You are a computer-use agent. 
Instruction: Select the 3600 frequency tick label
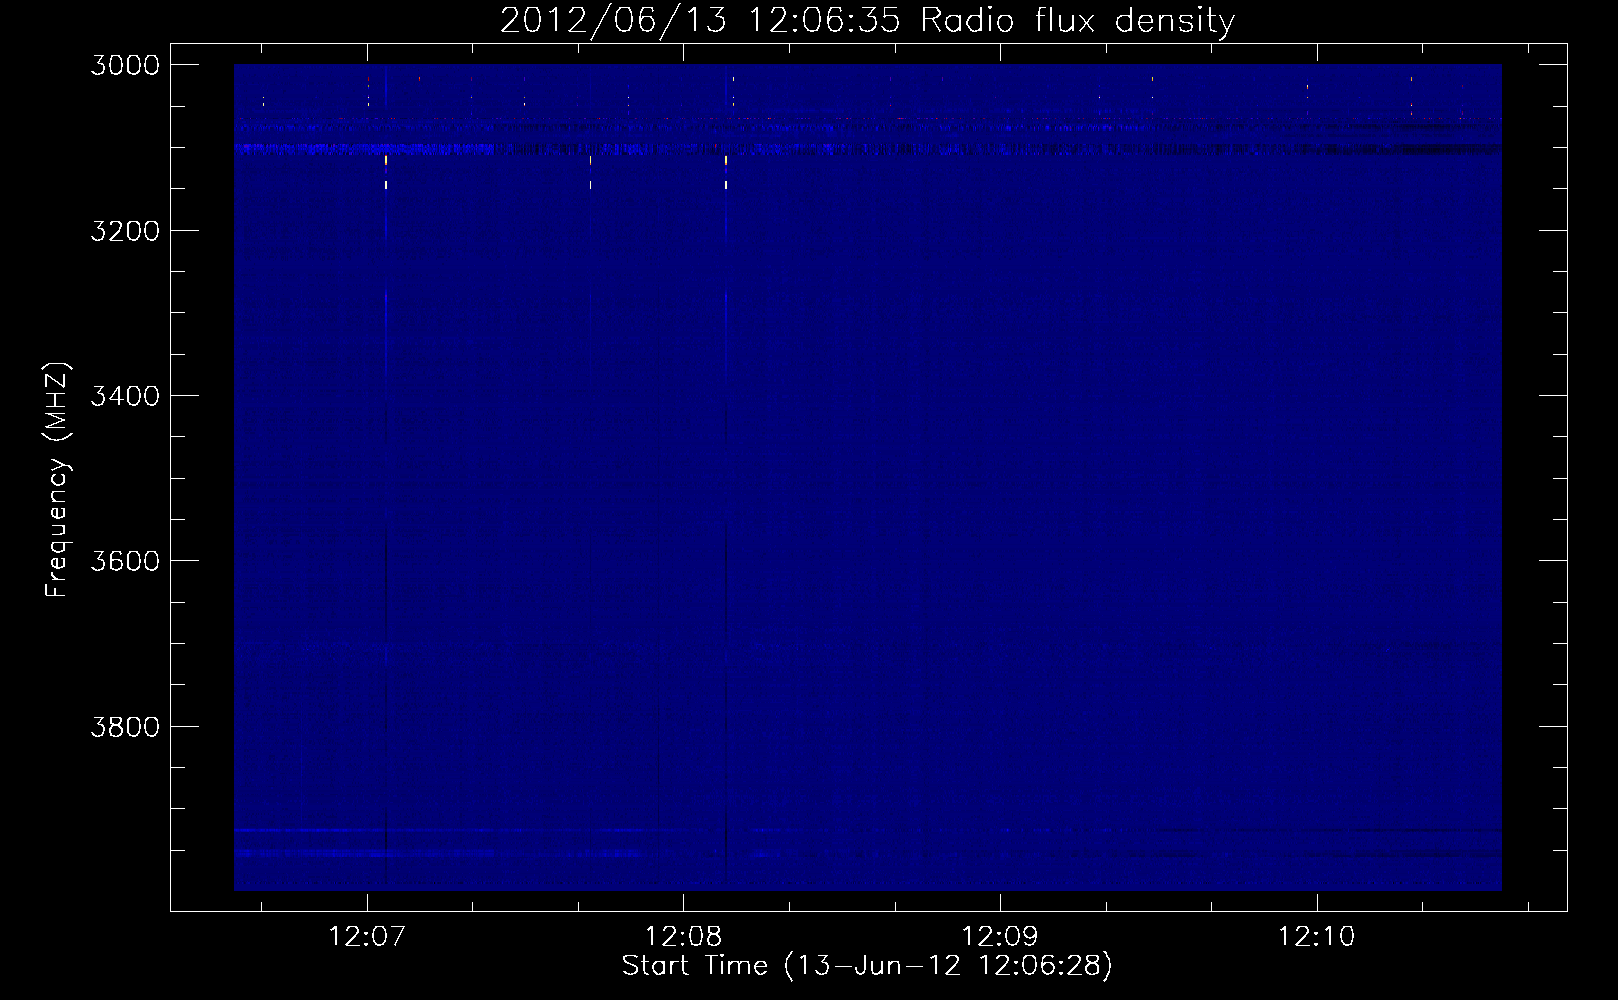(x=125, y=561)
